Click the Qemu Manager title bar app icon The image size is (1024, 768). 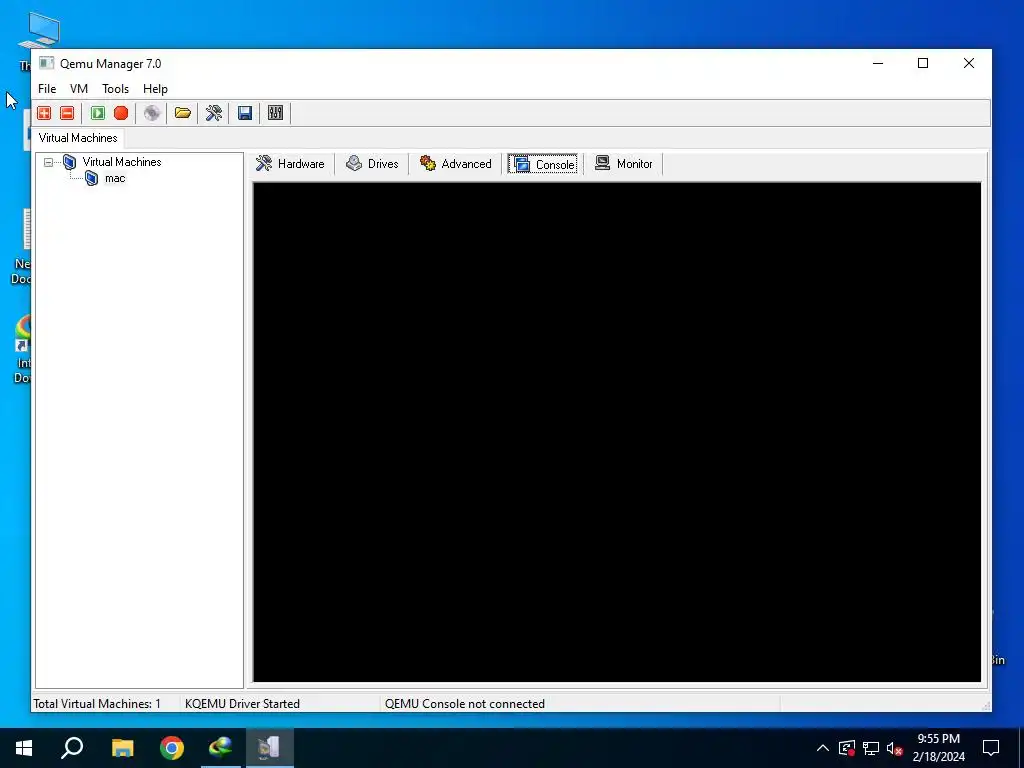click(46, 63)
